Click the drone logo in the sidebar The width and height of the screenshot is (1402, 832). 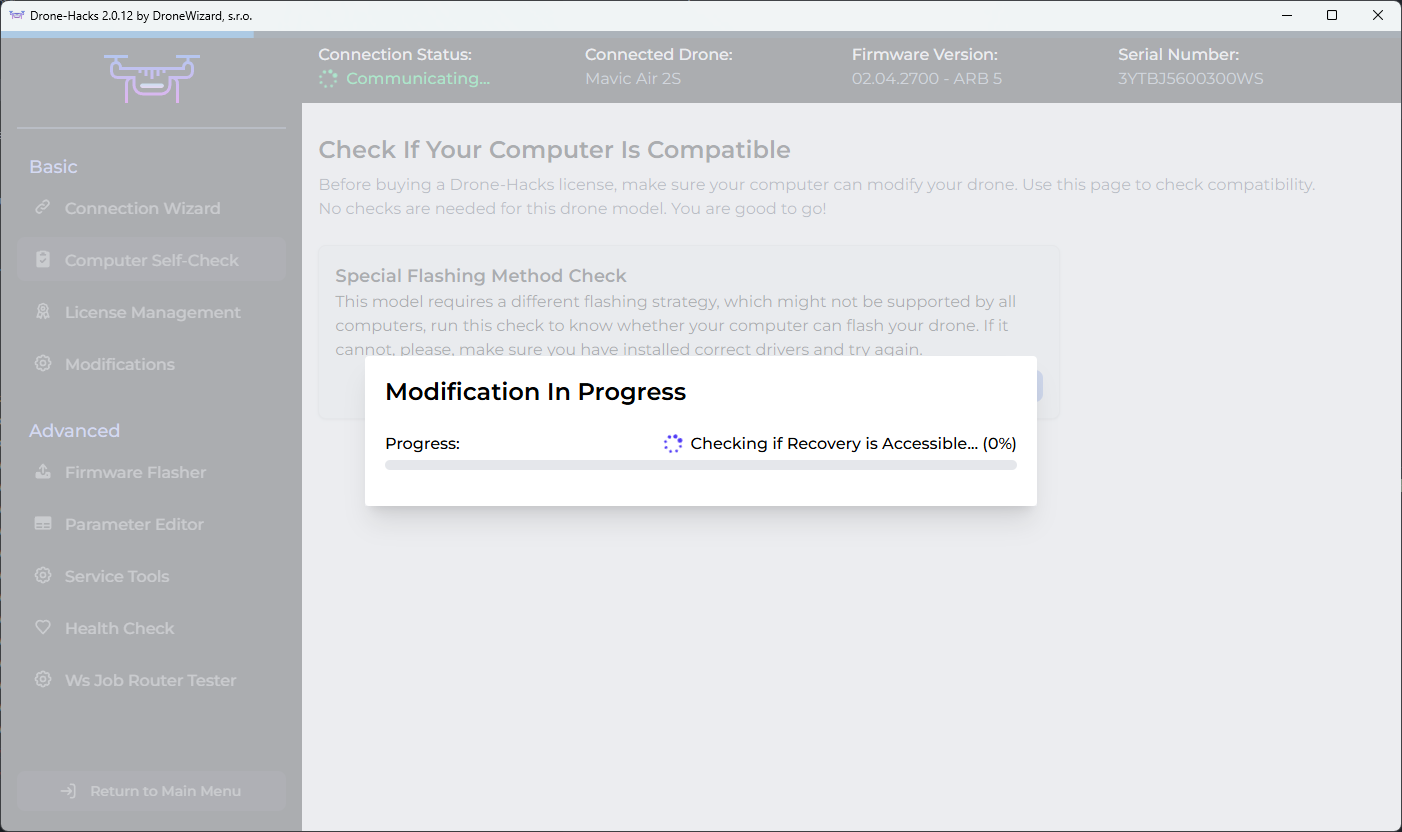(x=151, y=78)
